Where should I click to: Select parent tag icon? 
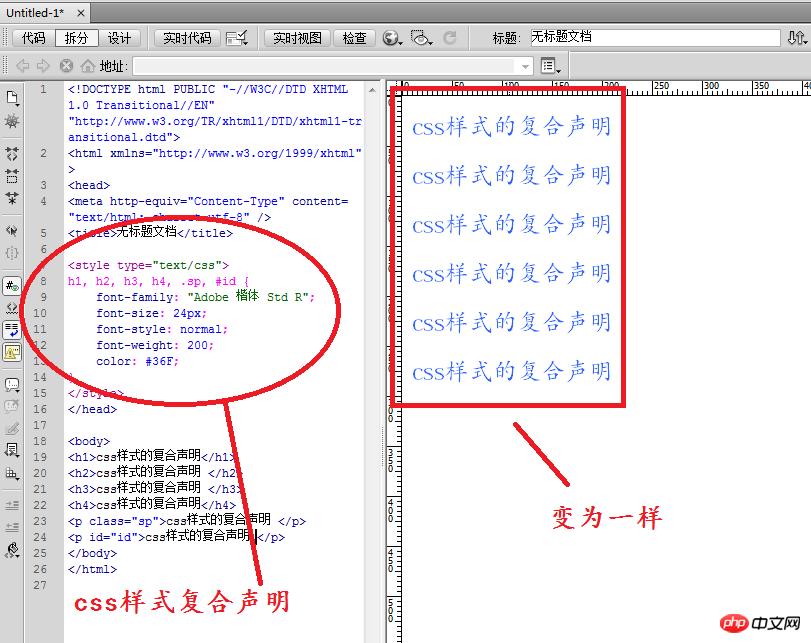click(12, 230)
